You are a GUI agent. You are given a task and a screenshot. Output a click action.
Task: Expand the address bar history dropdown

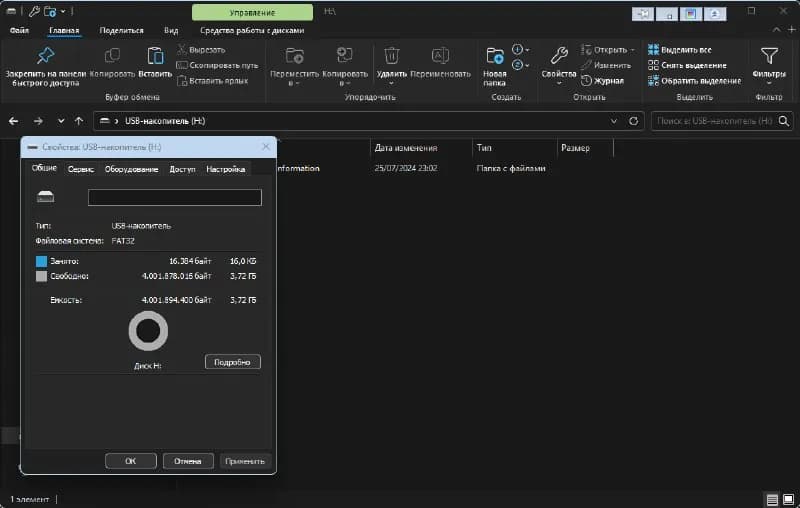[614, 121]
